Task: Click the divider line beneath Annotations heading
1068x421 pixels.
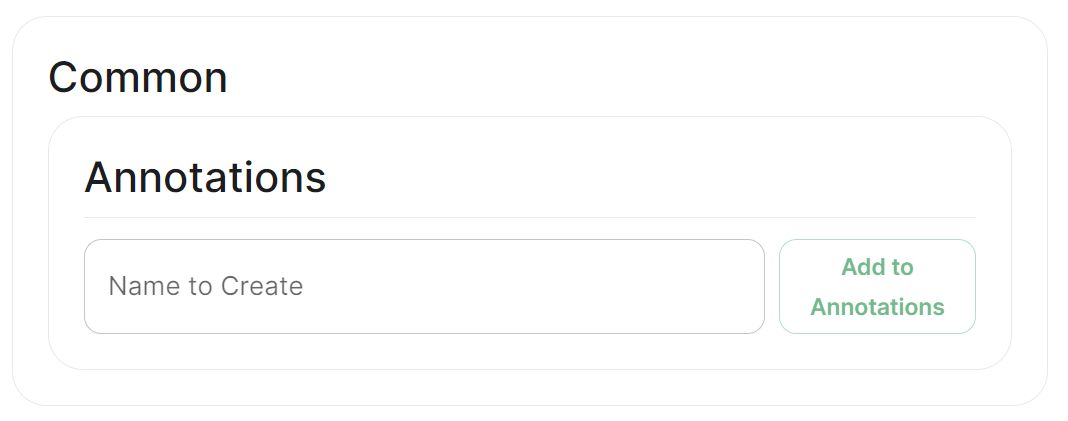Action: (x=530, y=217)
